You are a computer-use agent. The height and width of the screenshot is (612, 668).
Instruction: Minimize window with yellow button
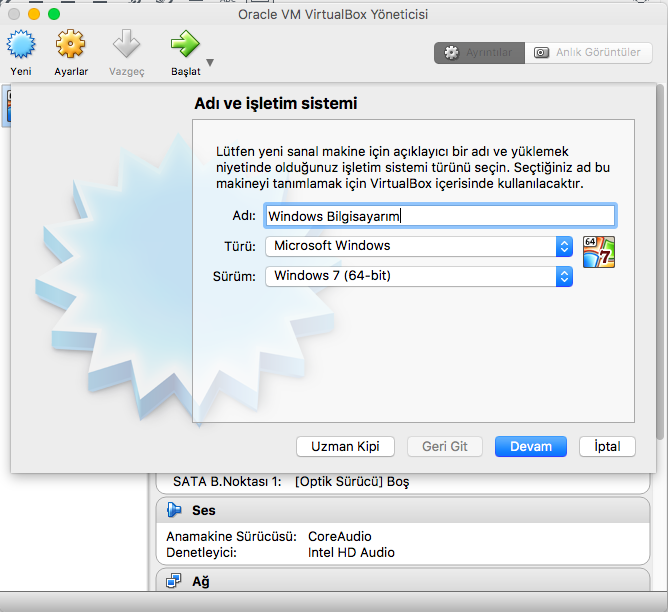(x=34, y=14)
